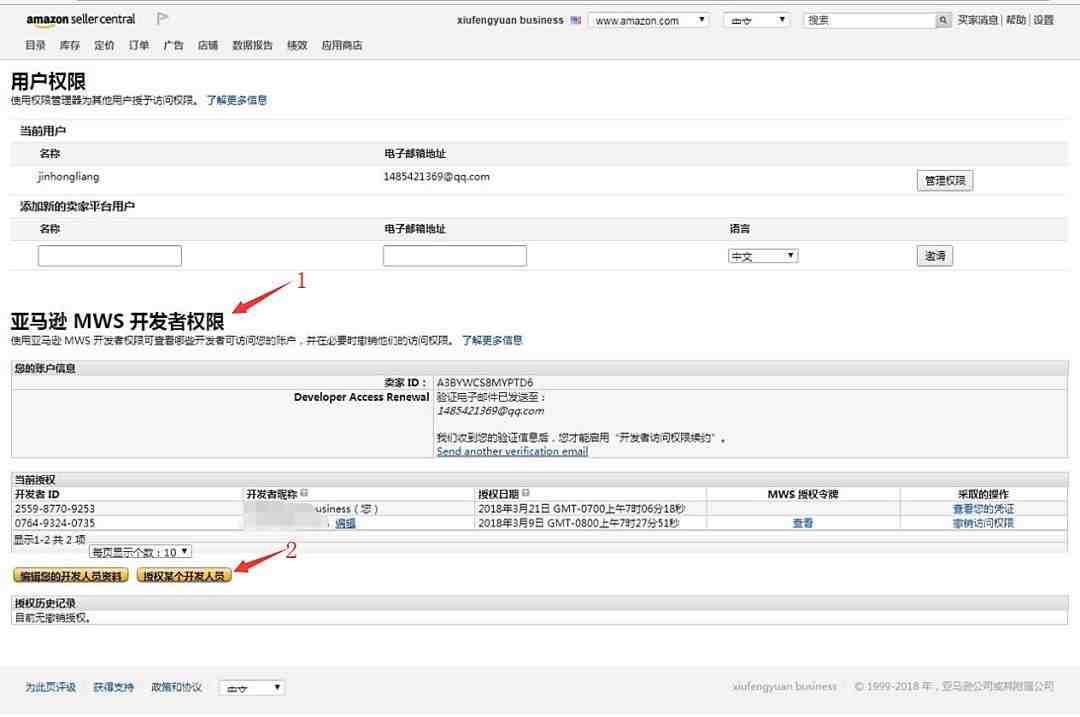The image size is (1080, 717).
Task: Click the 帮助 link in the header
Action: [x=1015, y=20]
